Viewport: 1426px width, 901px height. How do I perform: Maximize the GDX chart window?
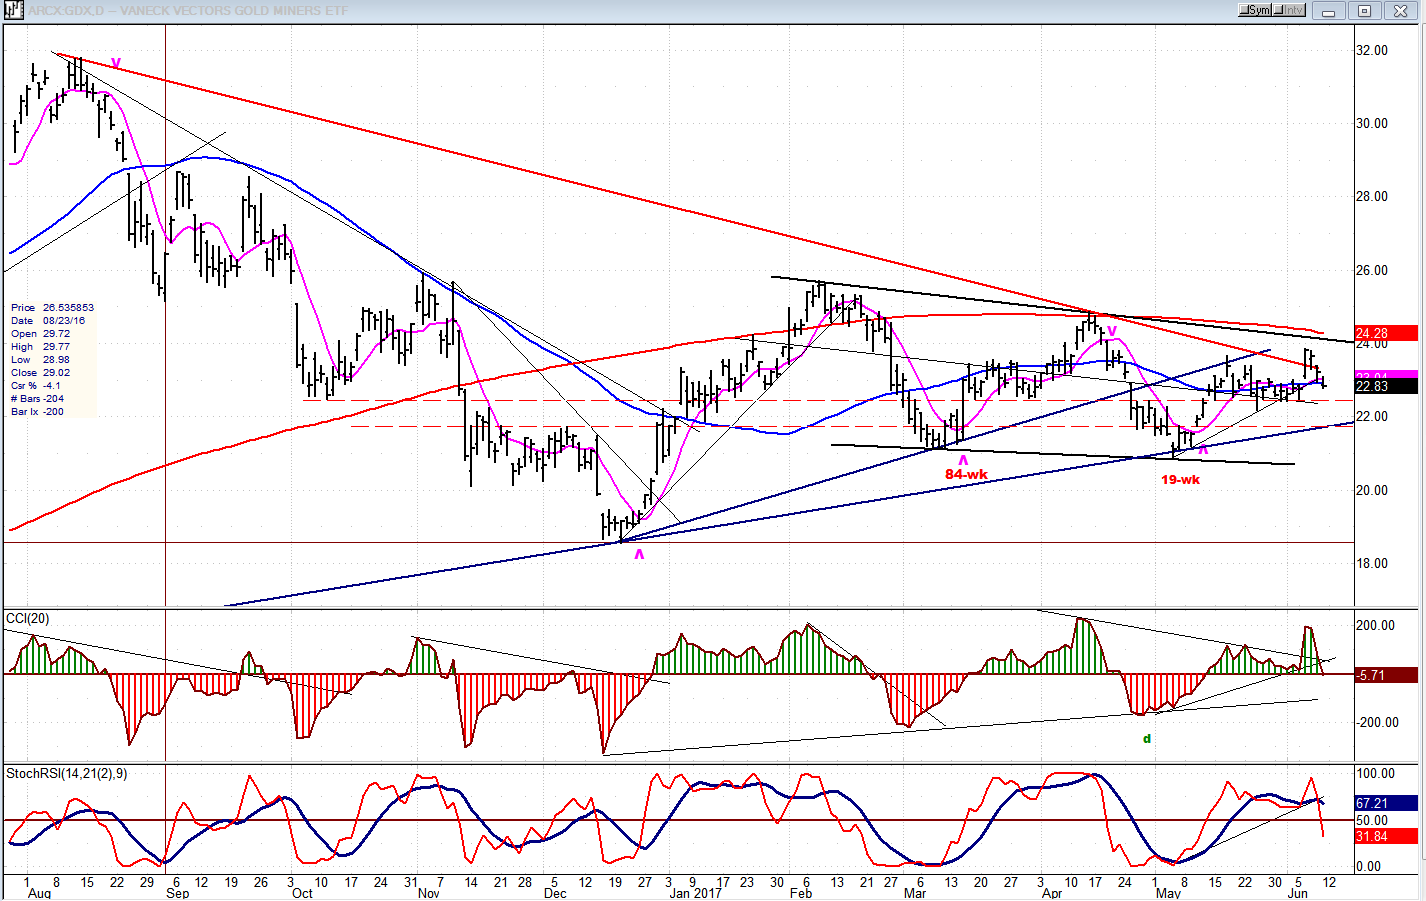point(1364,11)
